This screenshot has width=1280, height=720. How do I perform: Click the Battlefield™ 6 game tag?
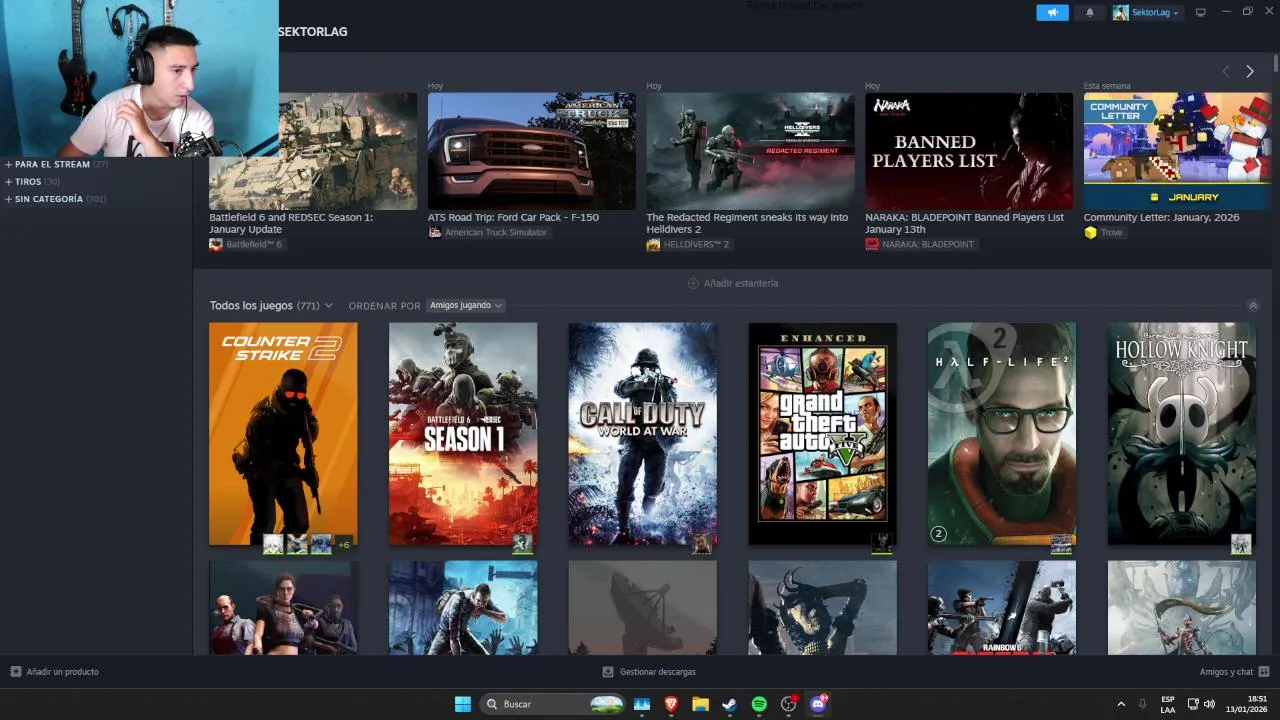[x=246, y=244]
